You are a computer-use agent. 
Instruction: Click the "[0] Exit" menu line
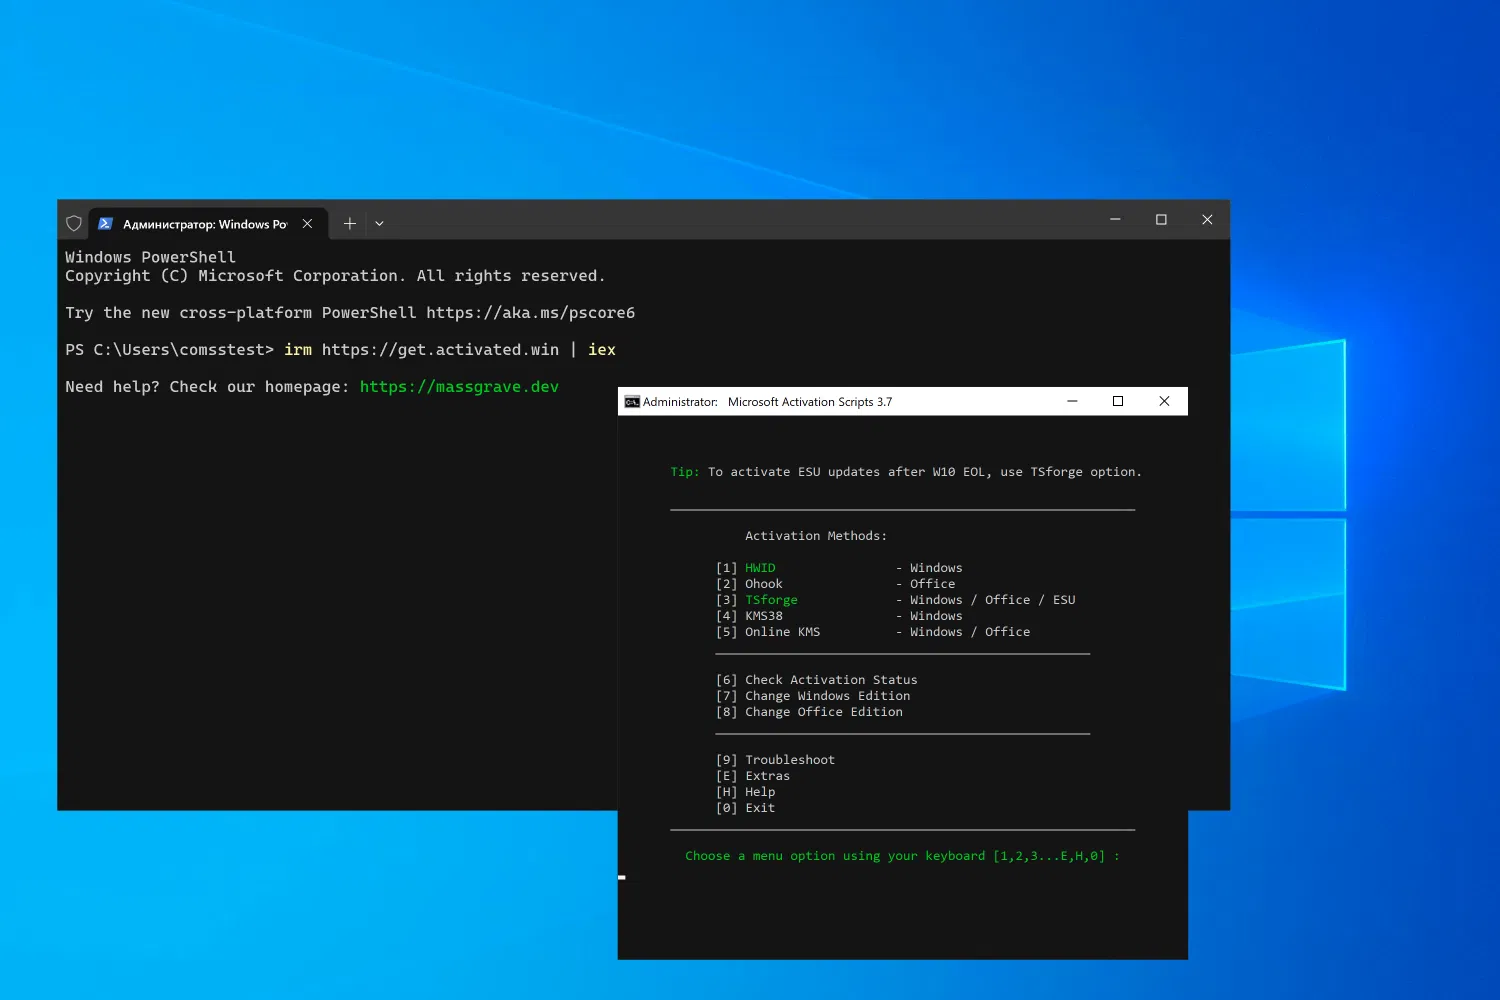pyautogui.click(x=745, y=808)
